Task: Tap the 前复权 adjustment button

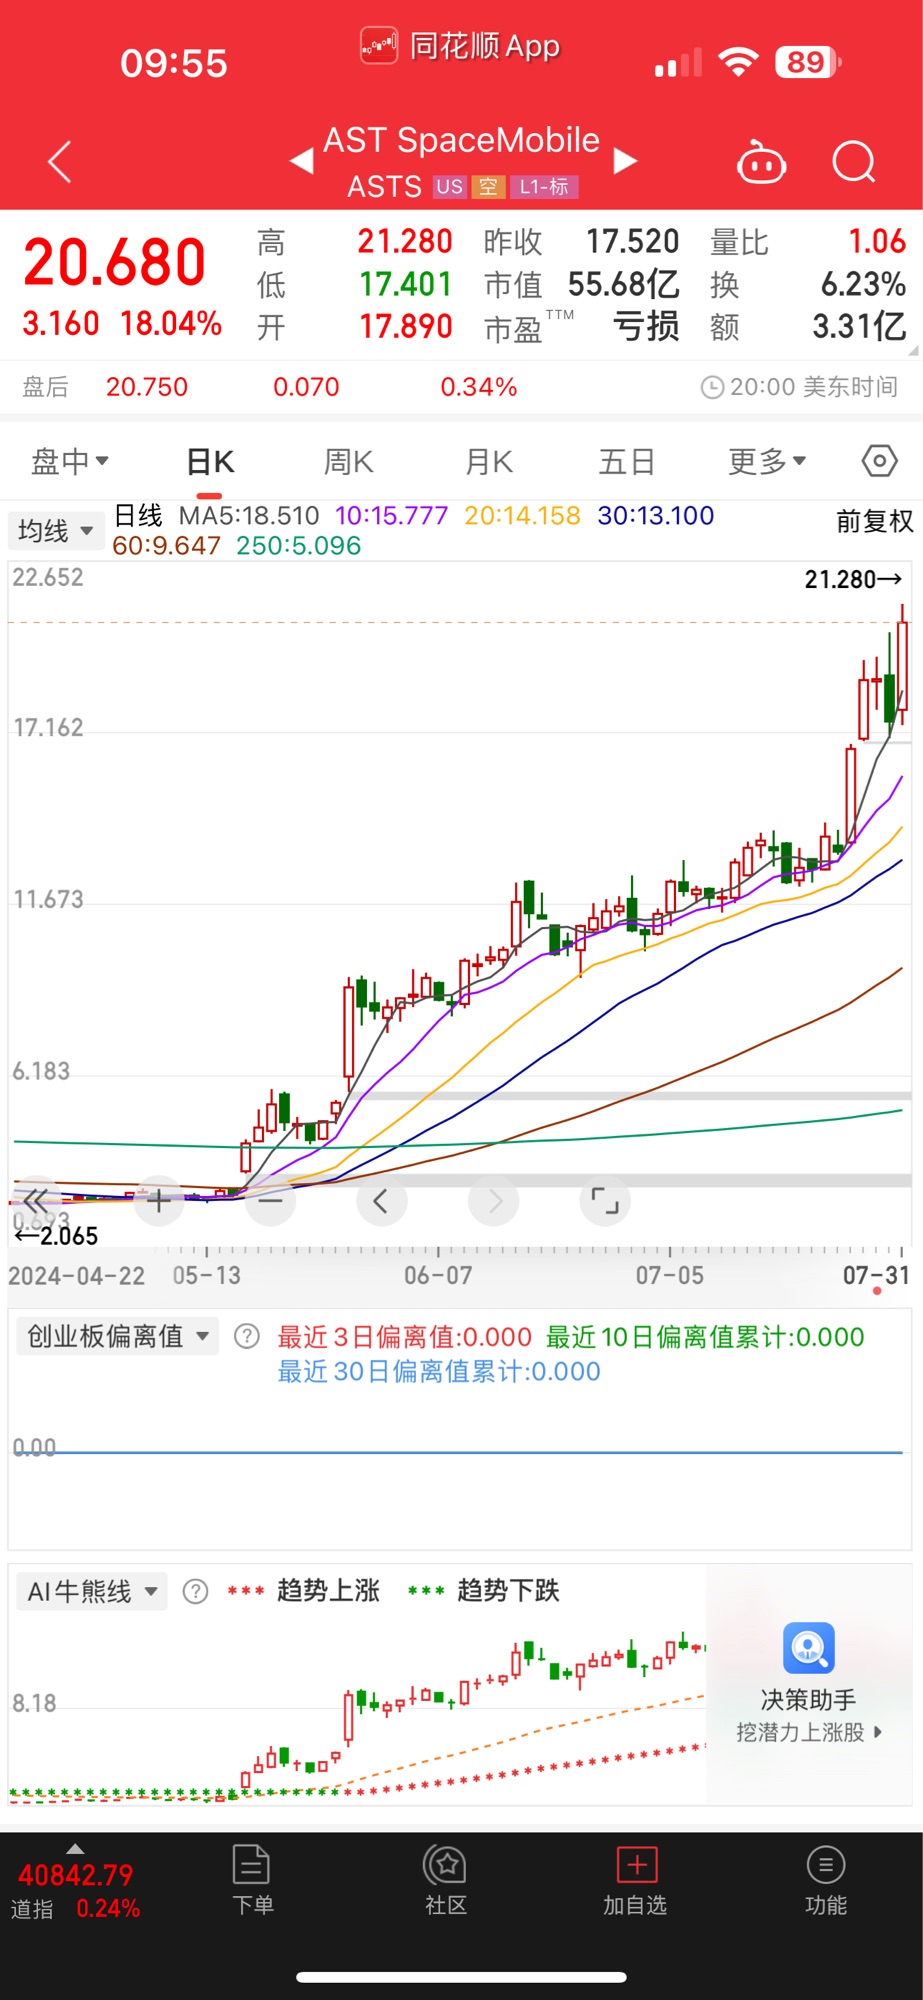Action: [875, 521]
